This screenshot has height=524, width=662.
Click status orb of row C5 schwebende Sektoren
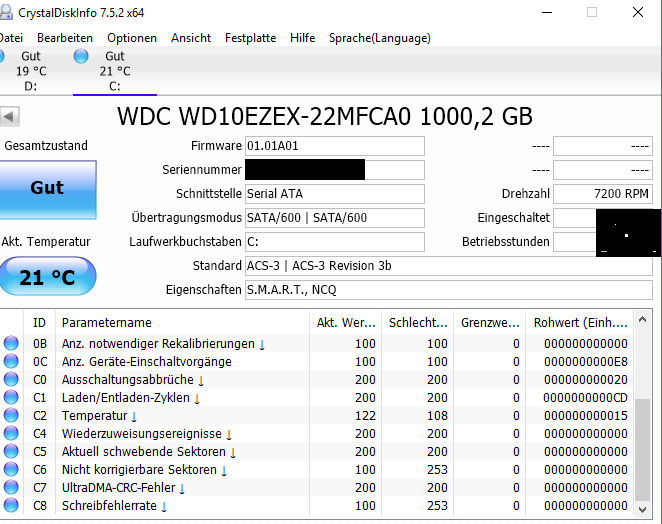11,451
